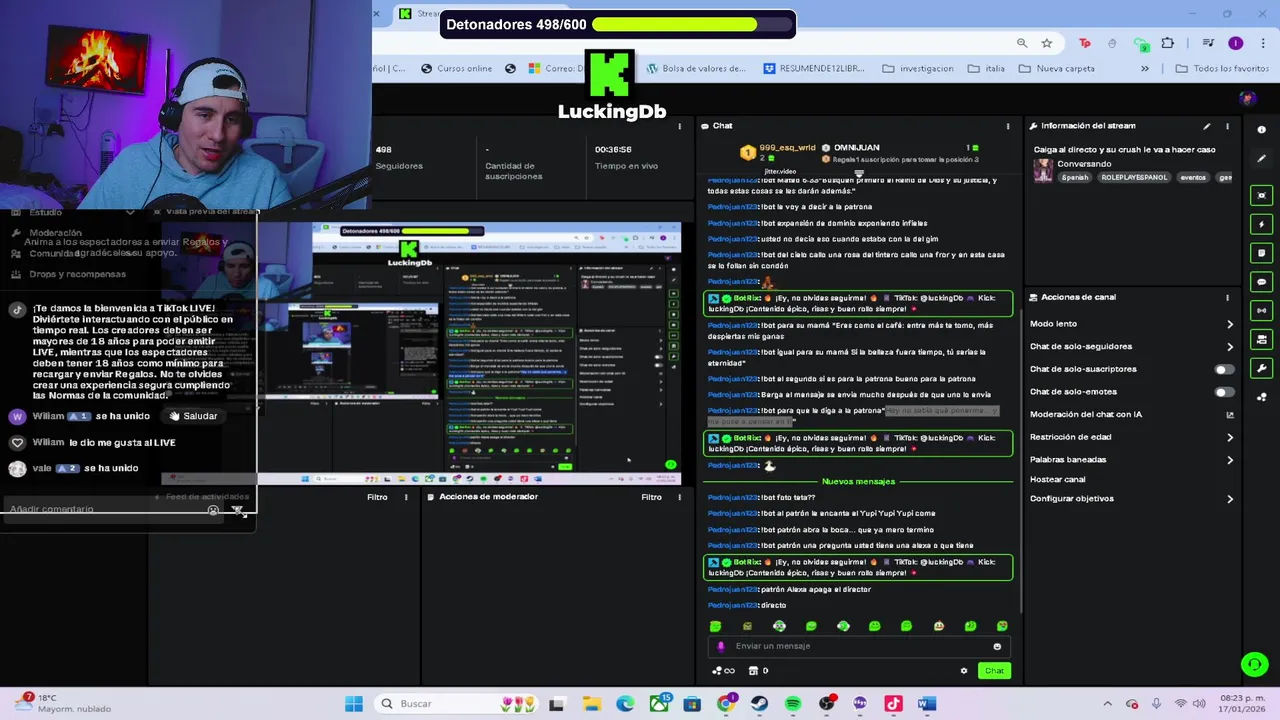Viewport: 1280px width, 720px height.
Task: Open the italia bookmarks folder
Action: coord(987,69)
